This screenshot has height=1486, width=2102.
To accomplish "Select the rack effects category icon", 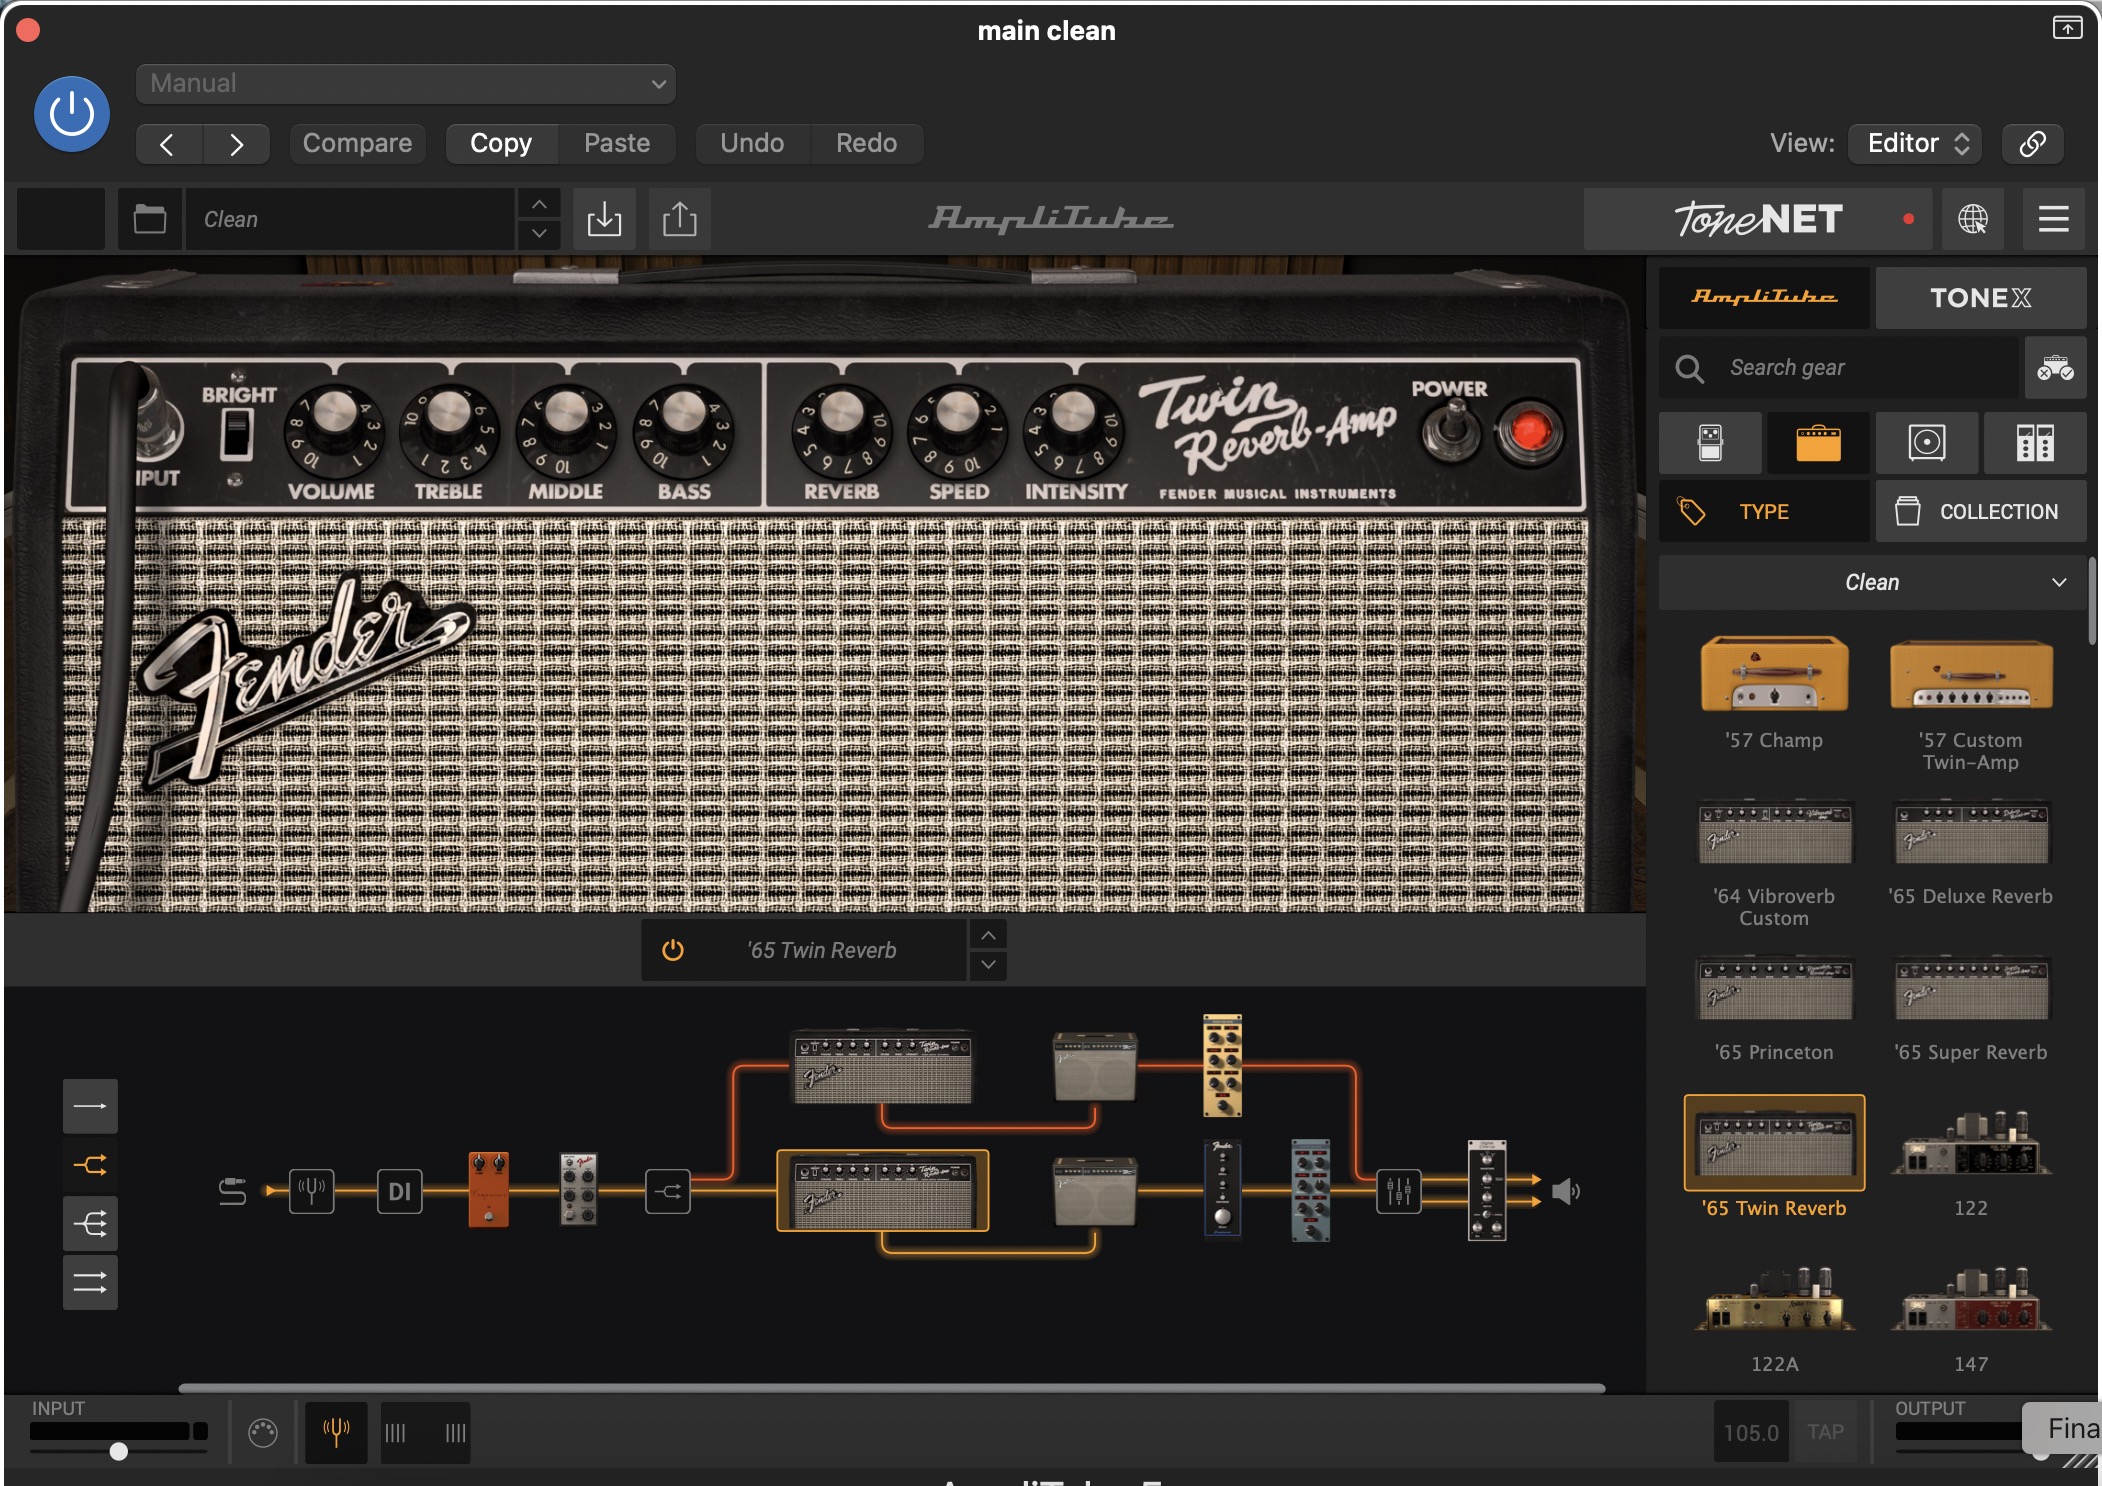I will pyautogui.click(x=2035, y=442).
